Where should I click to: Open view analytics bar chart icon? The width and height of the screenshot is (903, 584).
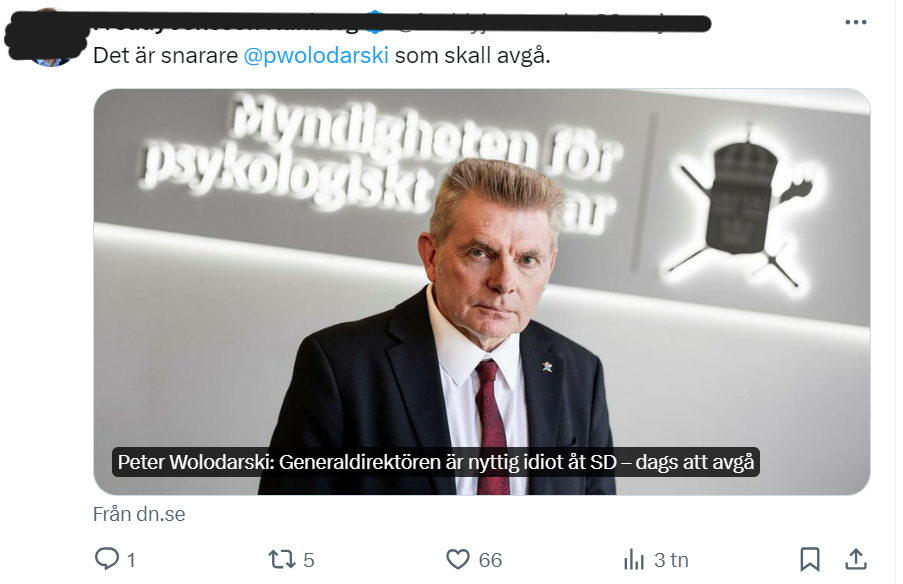coord(633,559)
